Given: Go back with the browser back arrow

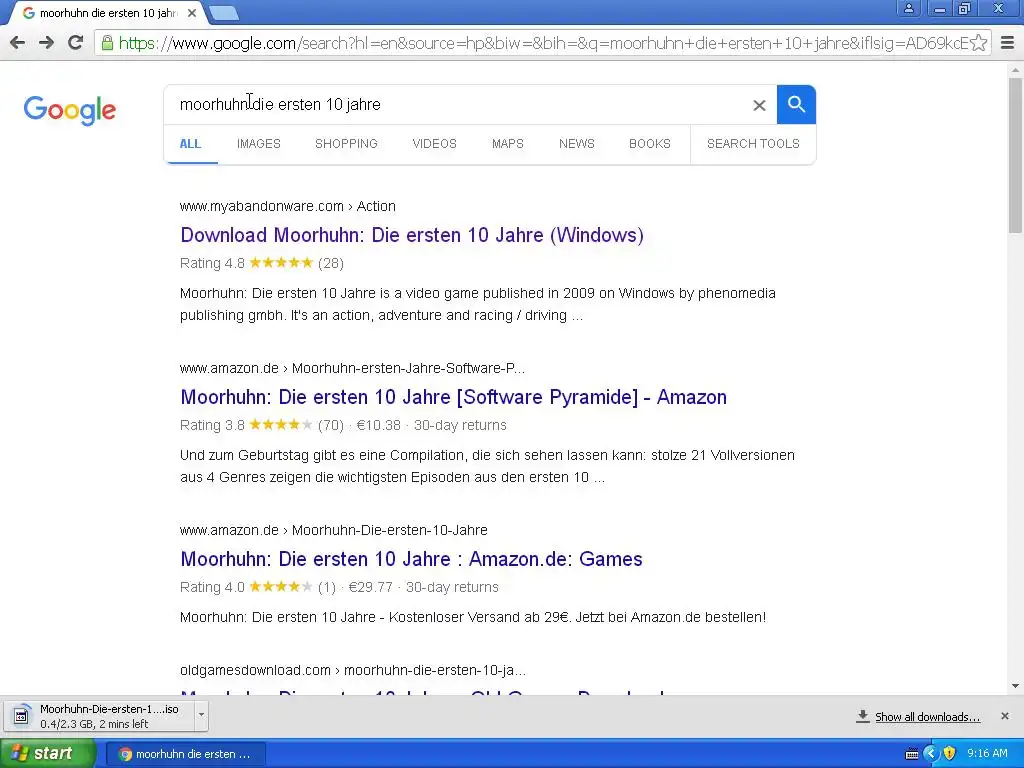Looking at the screenshot, I should 18,43.
